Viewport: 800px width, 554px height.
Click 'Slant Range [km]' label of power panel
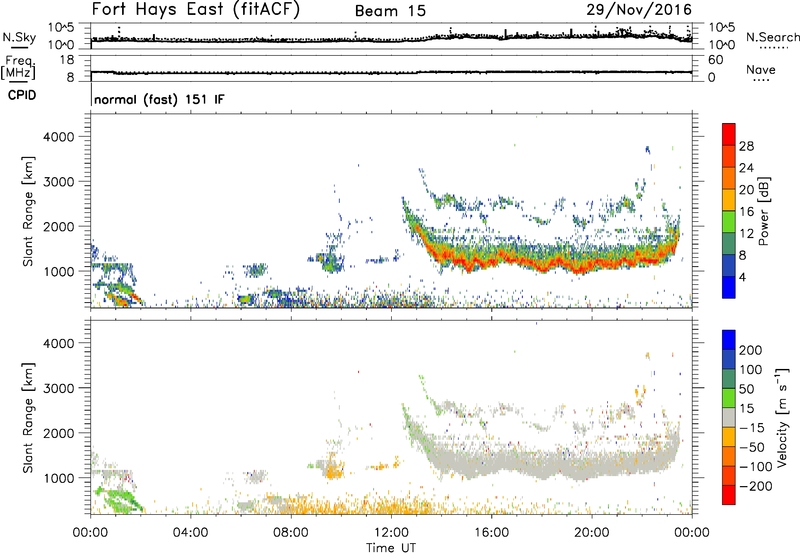[28, 211]
